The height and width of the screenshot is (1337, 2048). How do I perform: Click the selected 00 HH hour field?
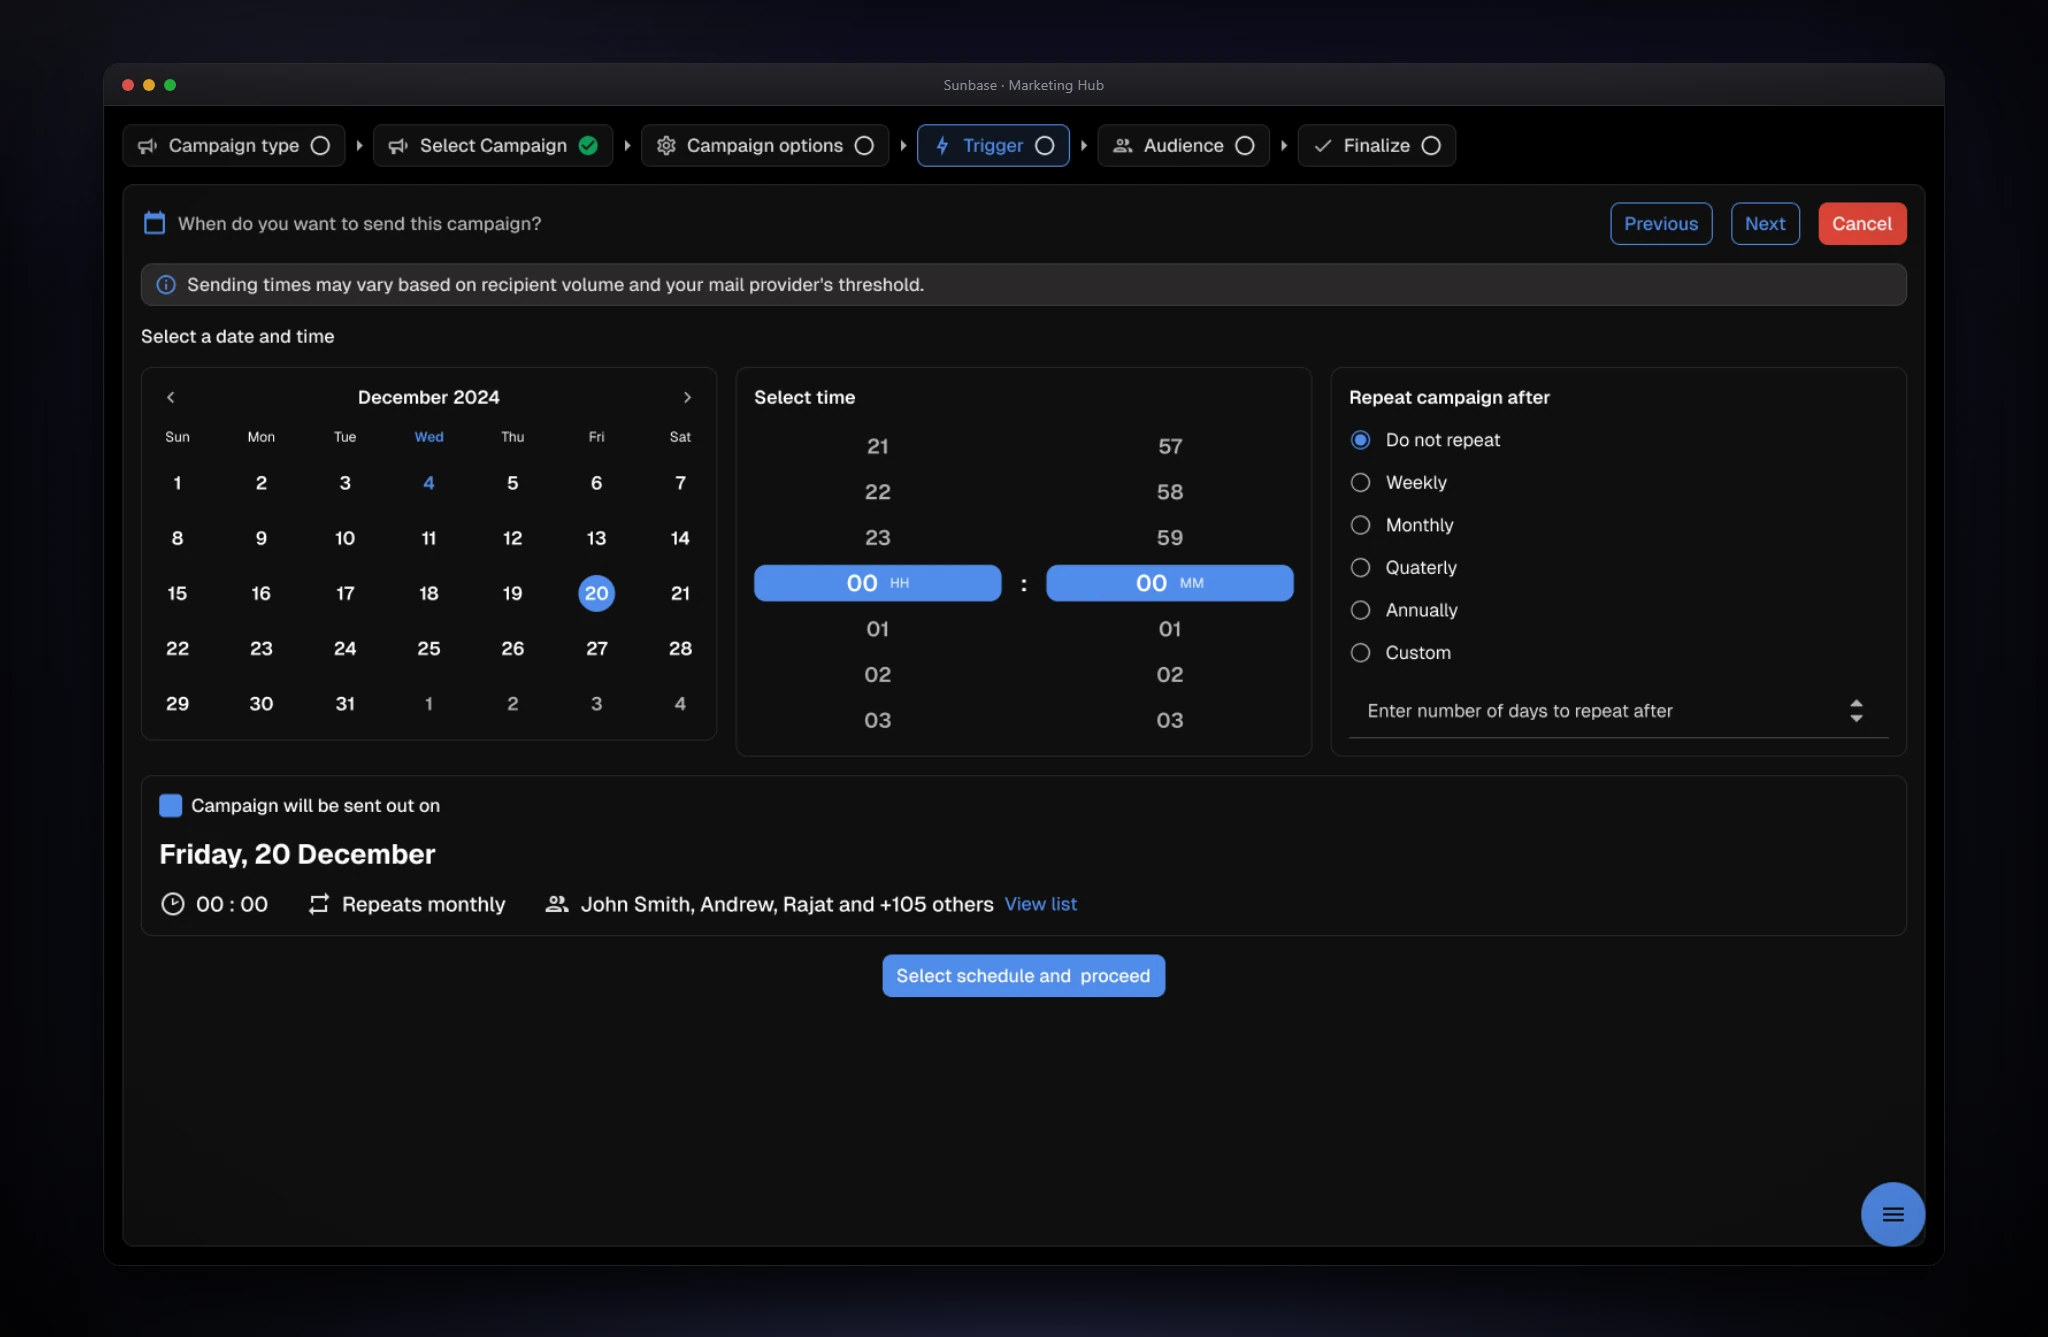pyautogui.click(x=877, y=583)
